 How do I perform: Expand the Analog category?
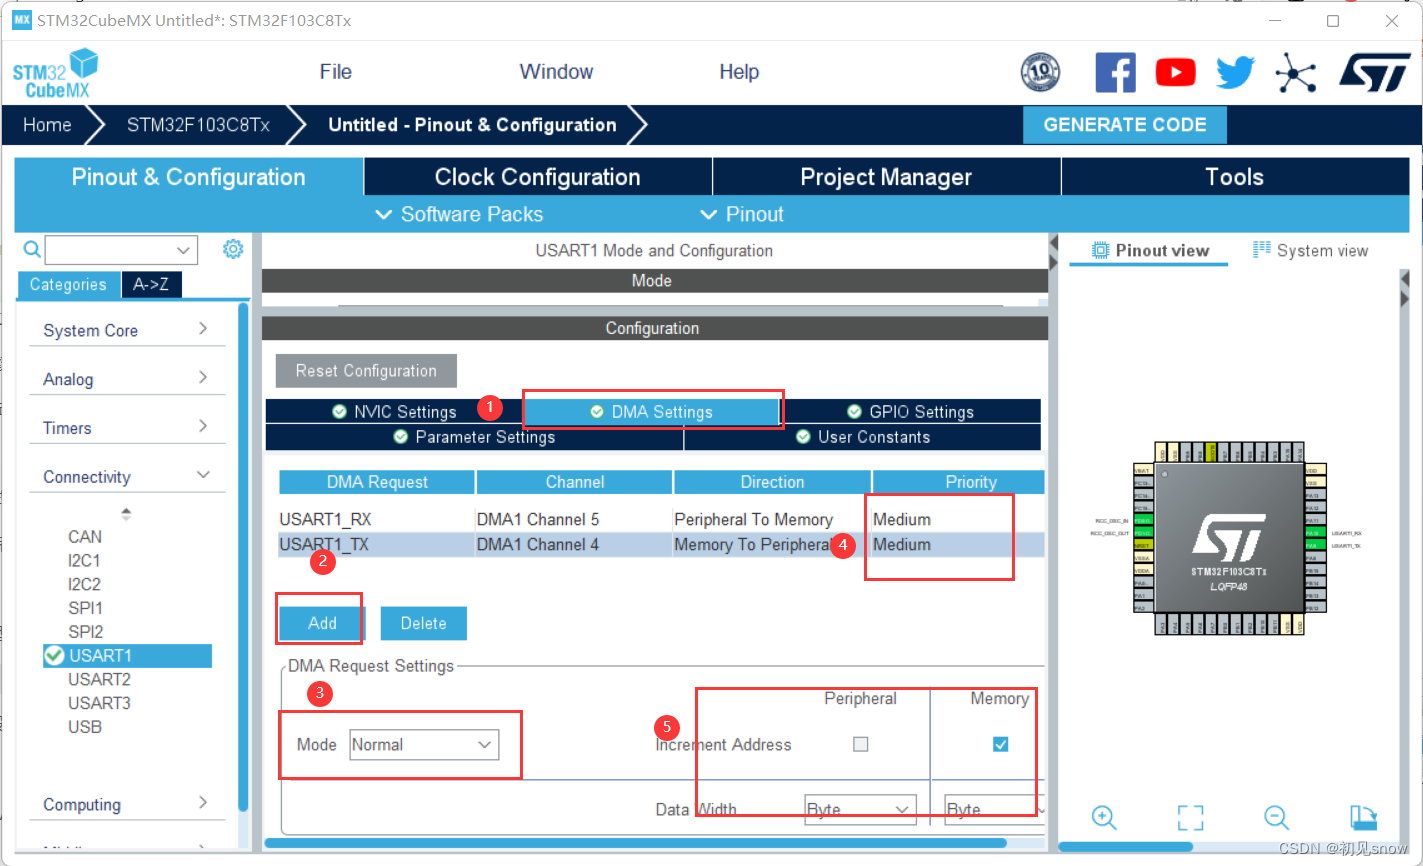[127, 379]
